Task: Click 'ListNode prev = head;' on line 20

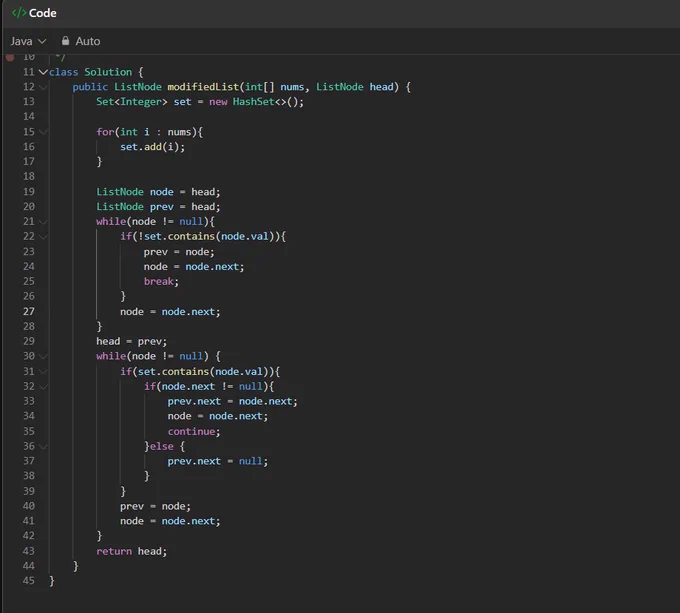Action: 158,206
